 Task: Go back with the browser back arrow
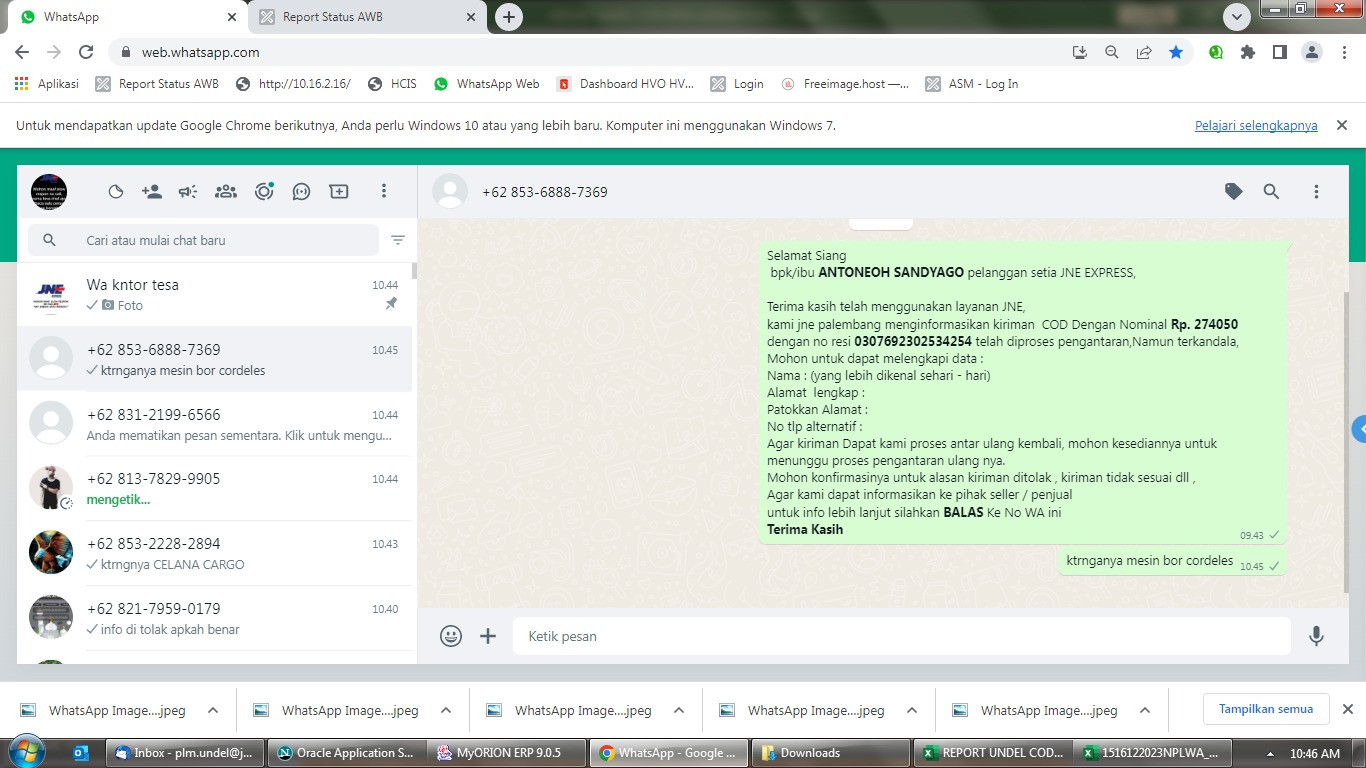point(22,52)
